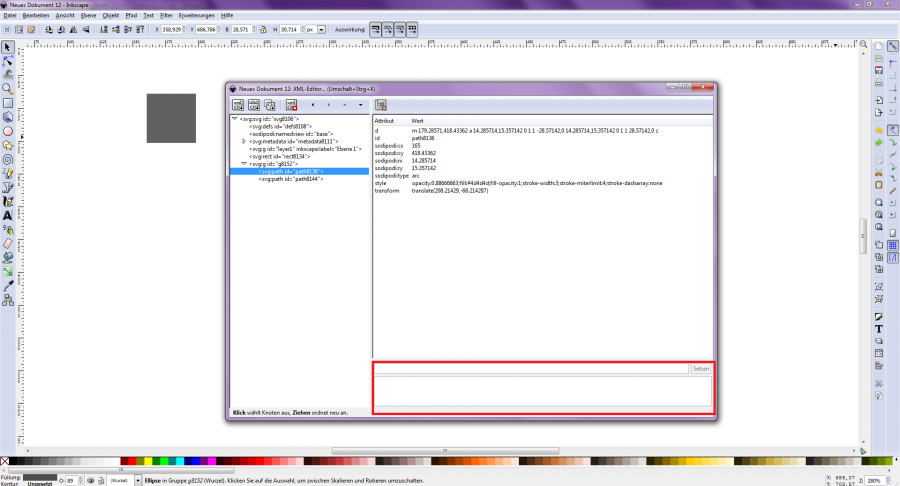Open the Erweiterungen menu
Image resolution: width=900 pixels, height=486 pixels.
[199, 16]
